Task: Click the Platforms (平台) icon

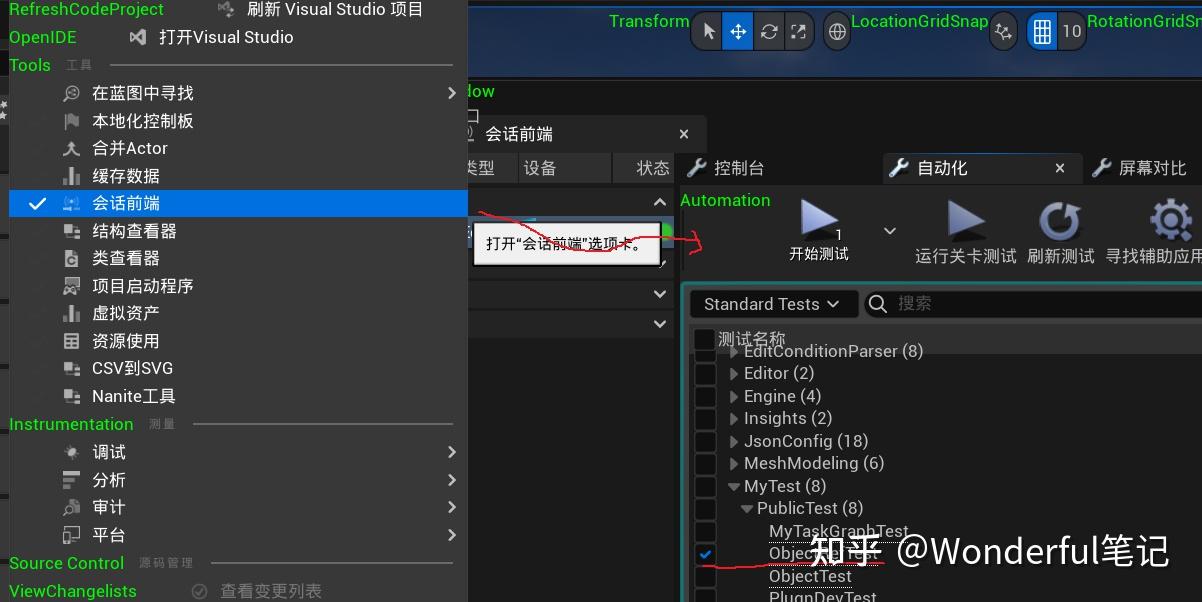Action: coord(72,535)
